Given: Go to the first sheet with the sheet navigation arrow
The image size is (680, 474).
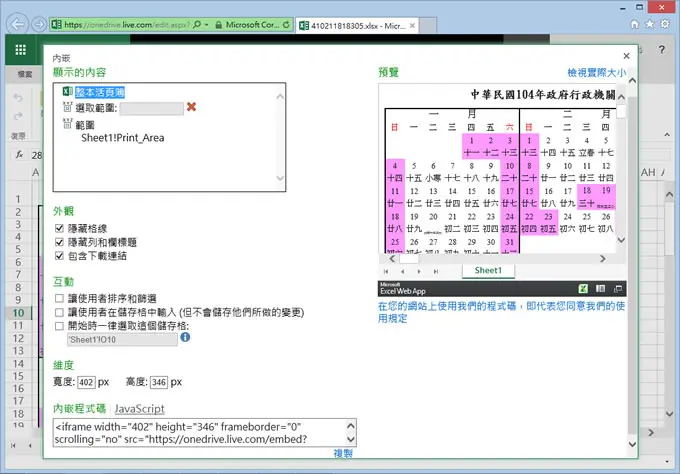Looking at the screenshot, I should (386, 271).
